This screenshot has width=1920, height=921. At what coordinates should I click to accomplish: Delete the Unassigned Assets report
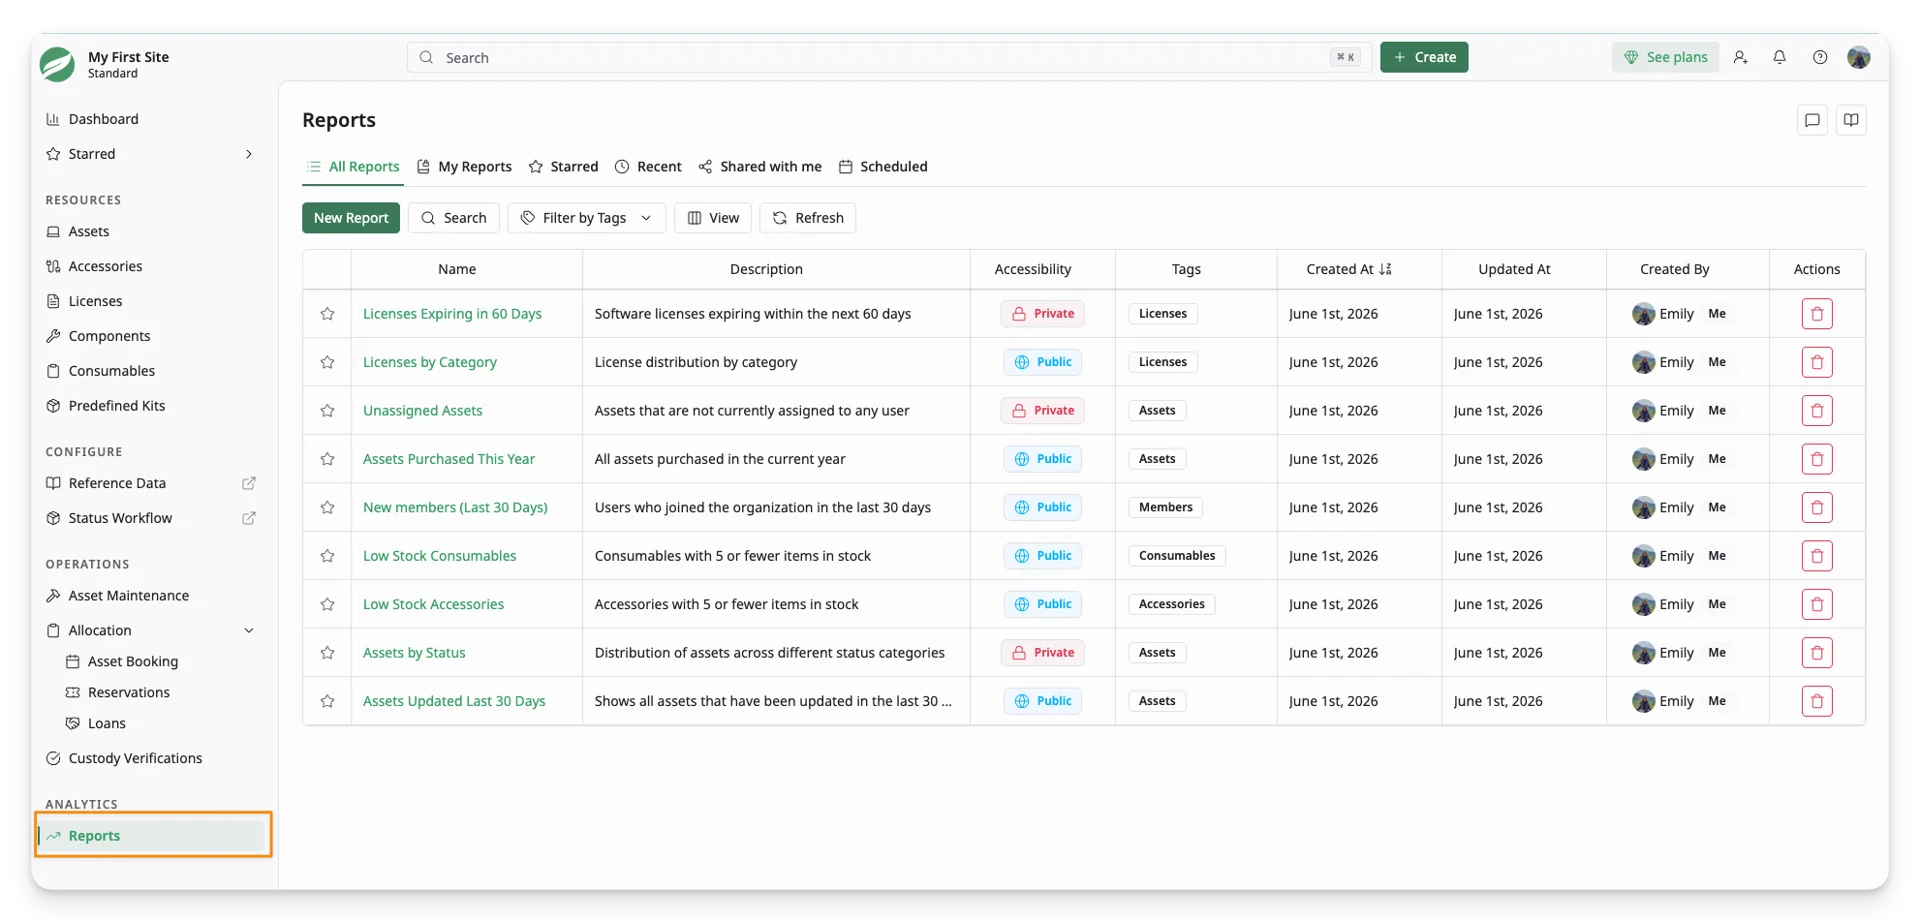click(x=1817, y=411)
